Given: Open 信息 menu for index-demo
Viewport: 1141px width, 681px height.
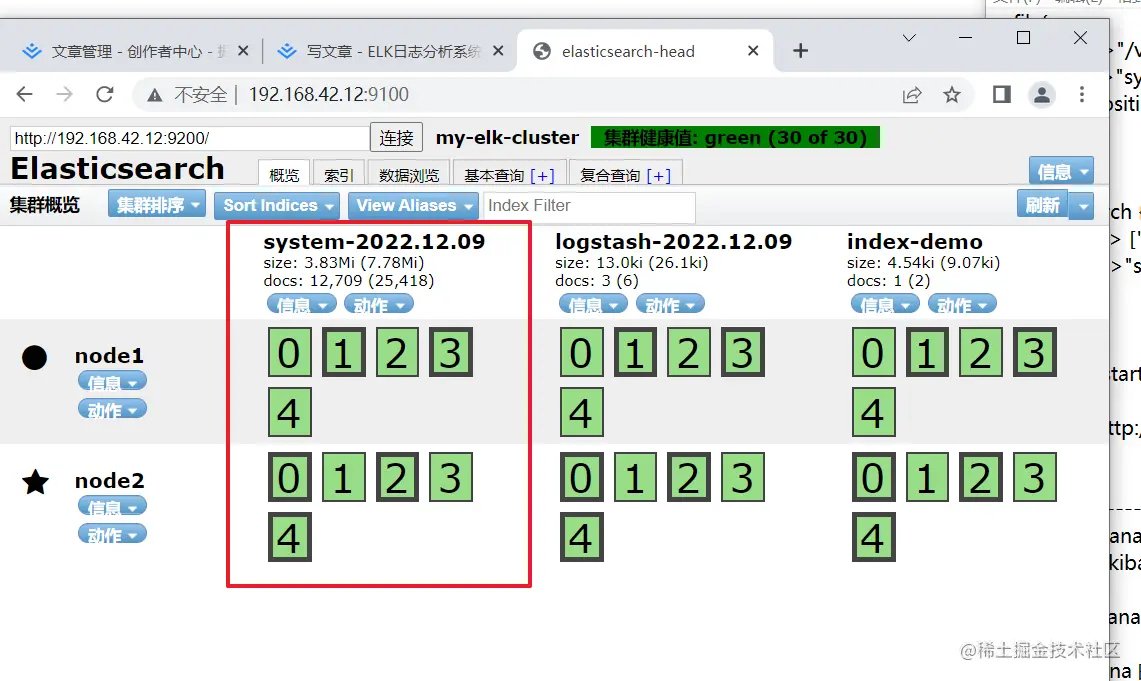Looking at the screenshot, I should pyautogui.click(x=885, y=304).
